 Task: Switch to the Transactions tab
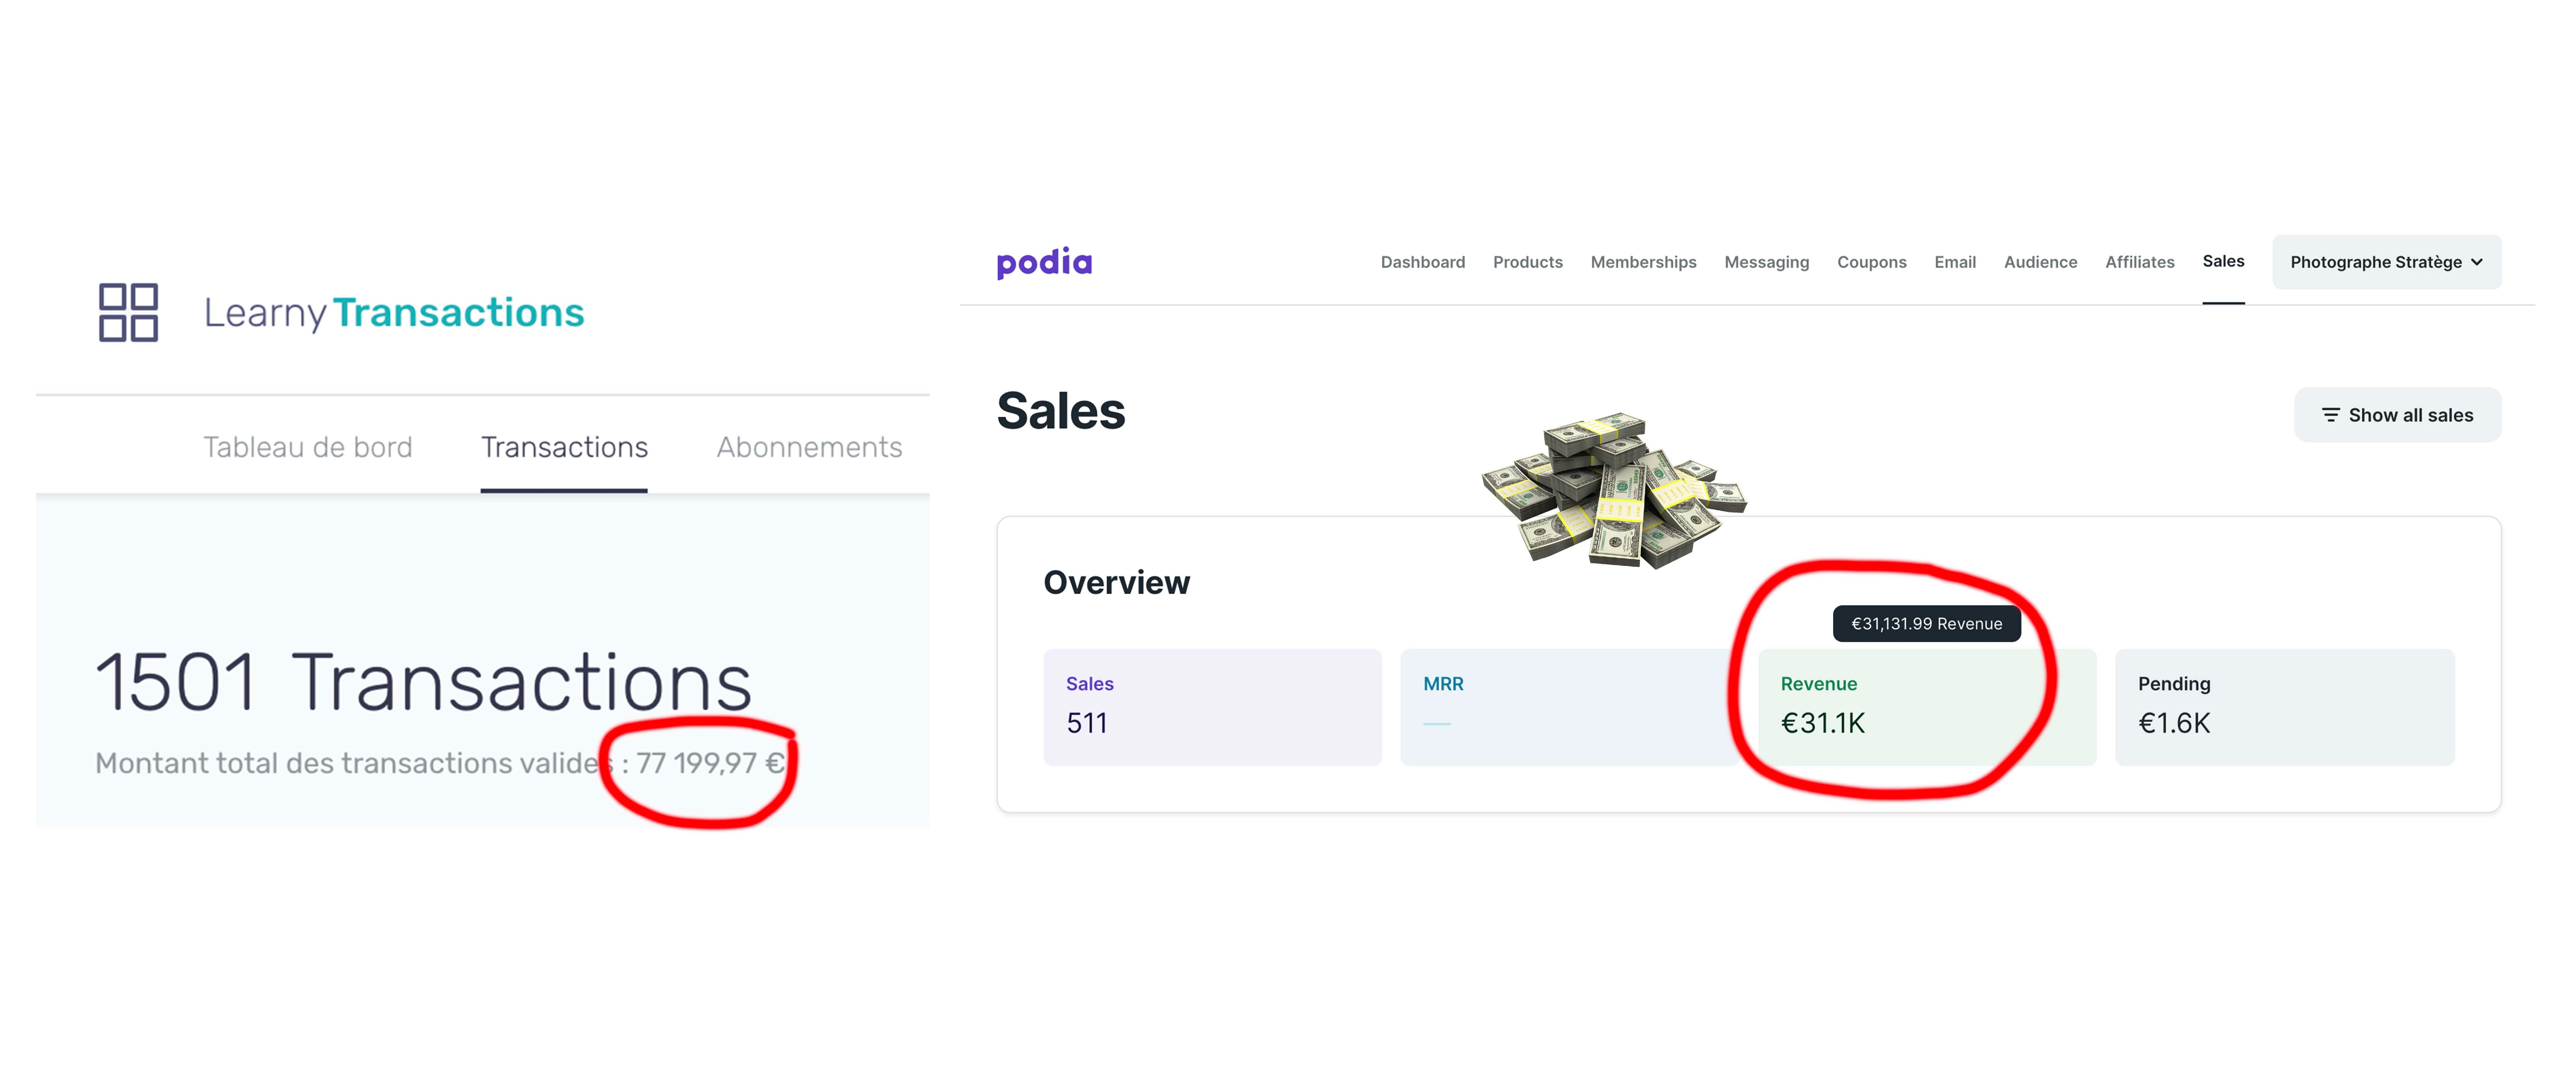pyautogui.click(x=564, y=447)
